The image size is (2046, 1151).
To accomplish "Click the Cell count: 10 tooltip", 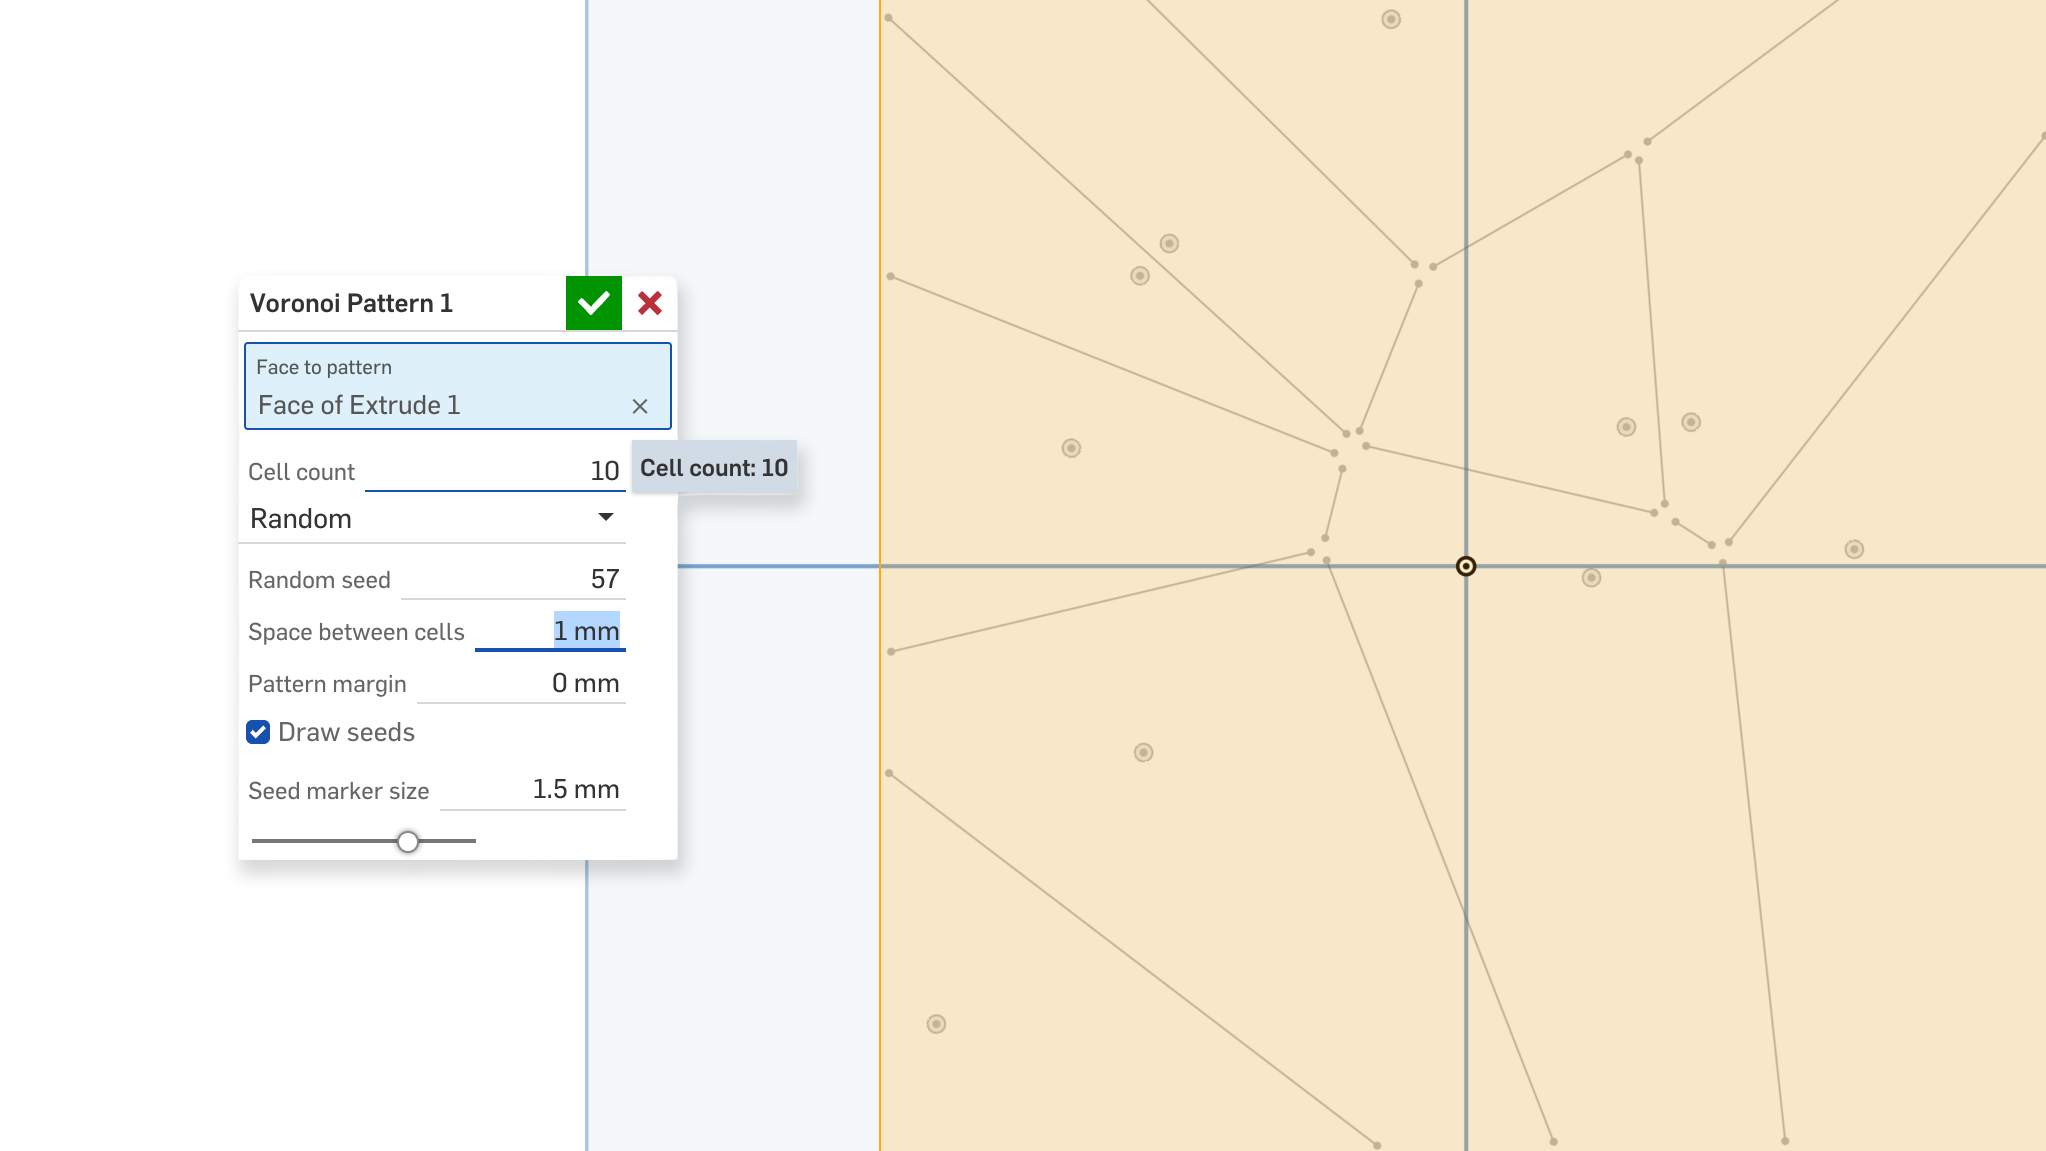I will [714, 468].
